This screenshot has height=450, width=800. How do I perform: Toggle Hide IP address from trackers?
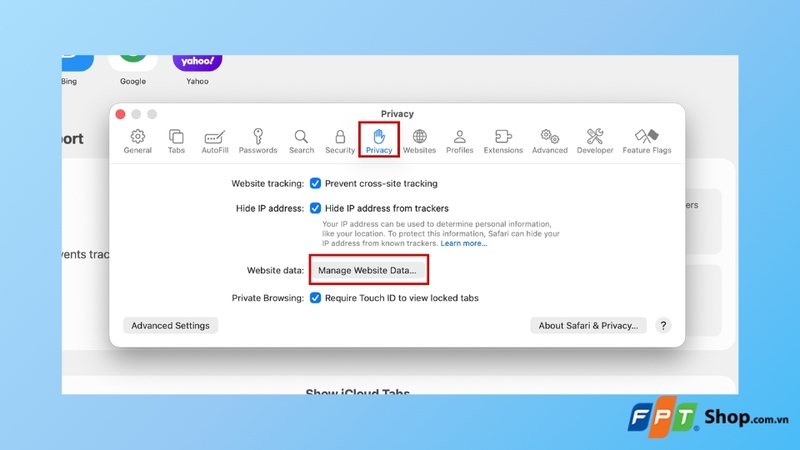315,208
